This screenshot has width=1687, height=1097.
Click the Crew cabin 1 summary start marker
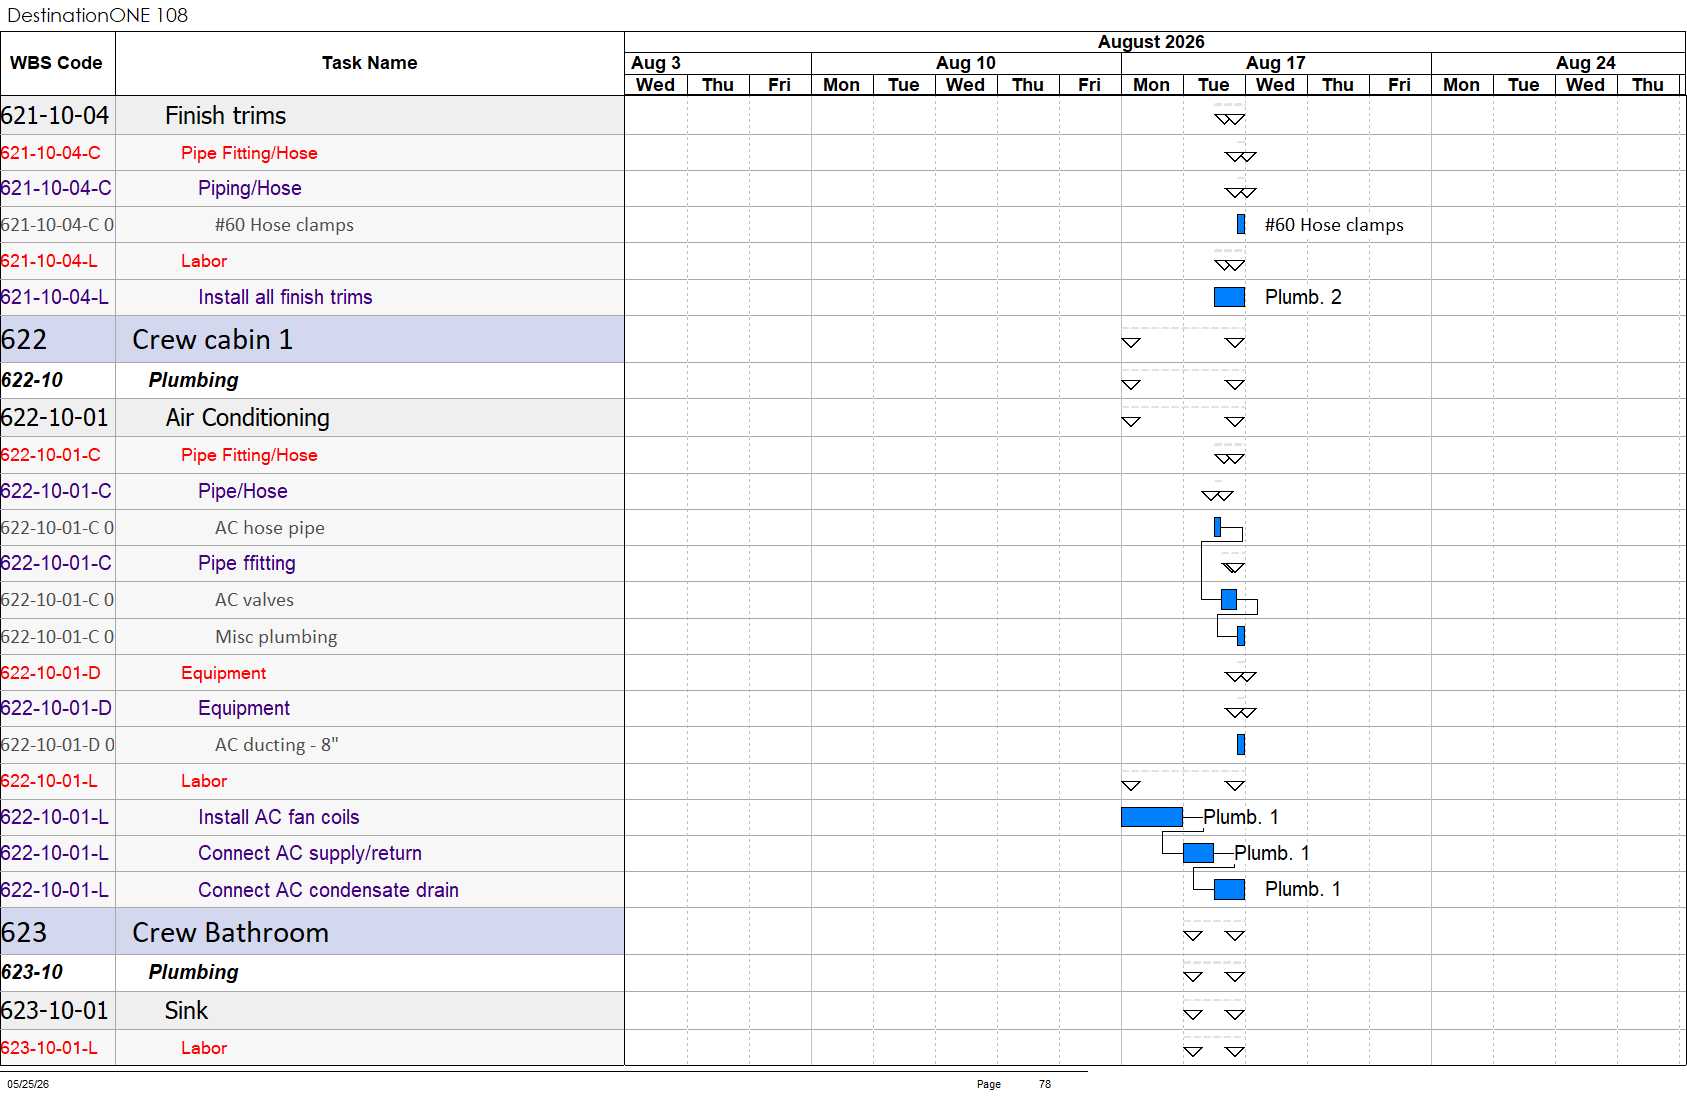point(1131,343)
